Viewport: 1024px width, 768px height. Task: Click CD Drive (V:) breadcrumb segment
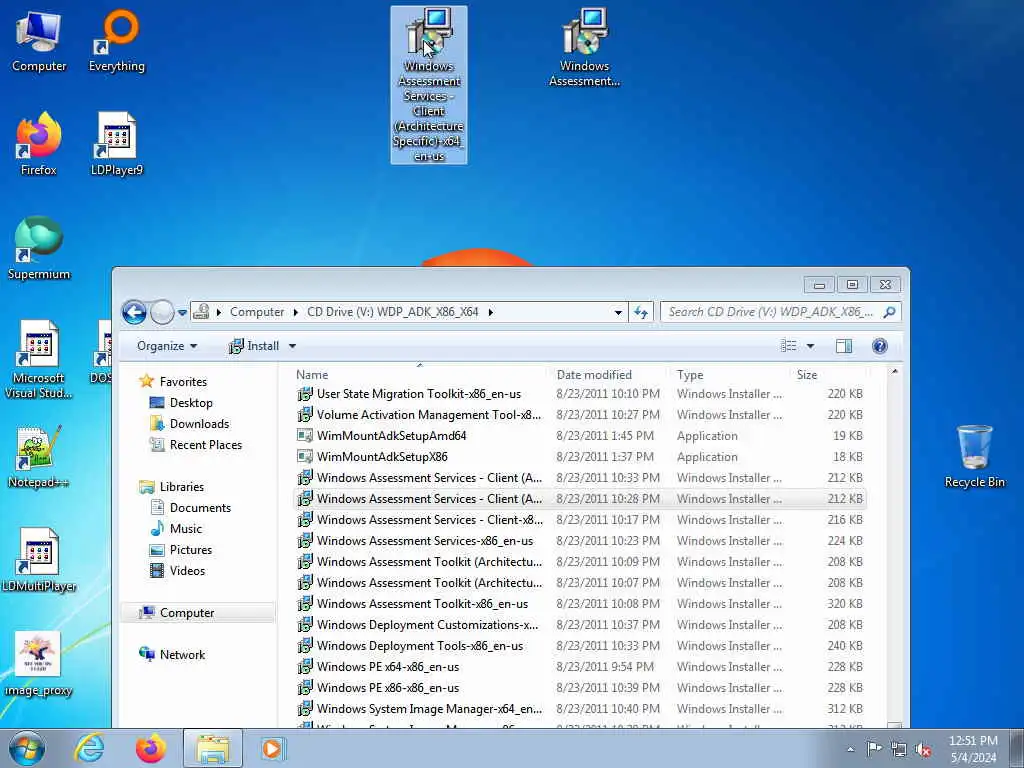tap(392, 312)
